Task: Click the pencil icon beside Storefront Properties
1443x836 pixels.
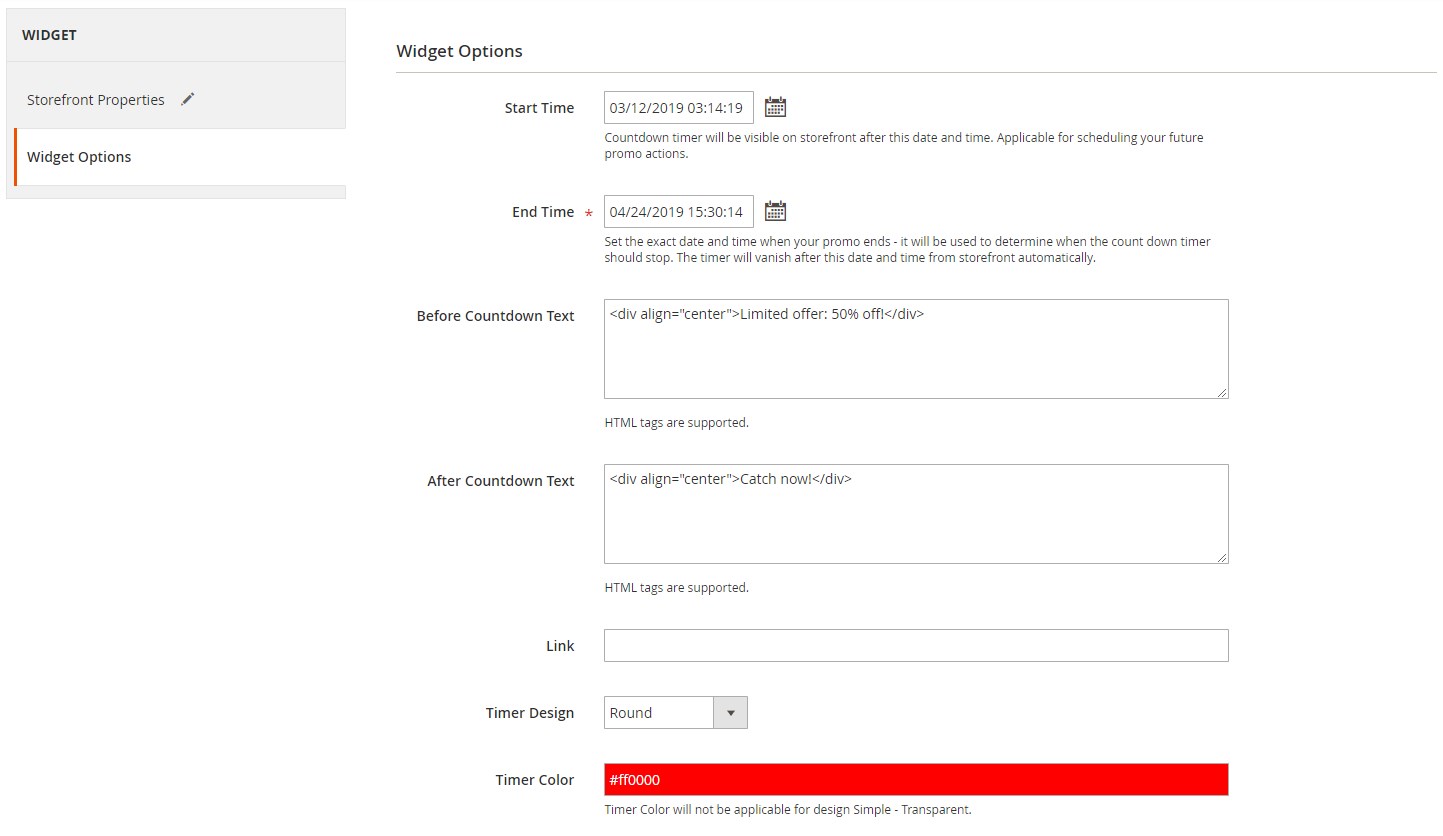Action: point(188,99)
